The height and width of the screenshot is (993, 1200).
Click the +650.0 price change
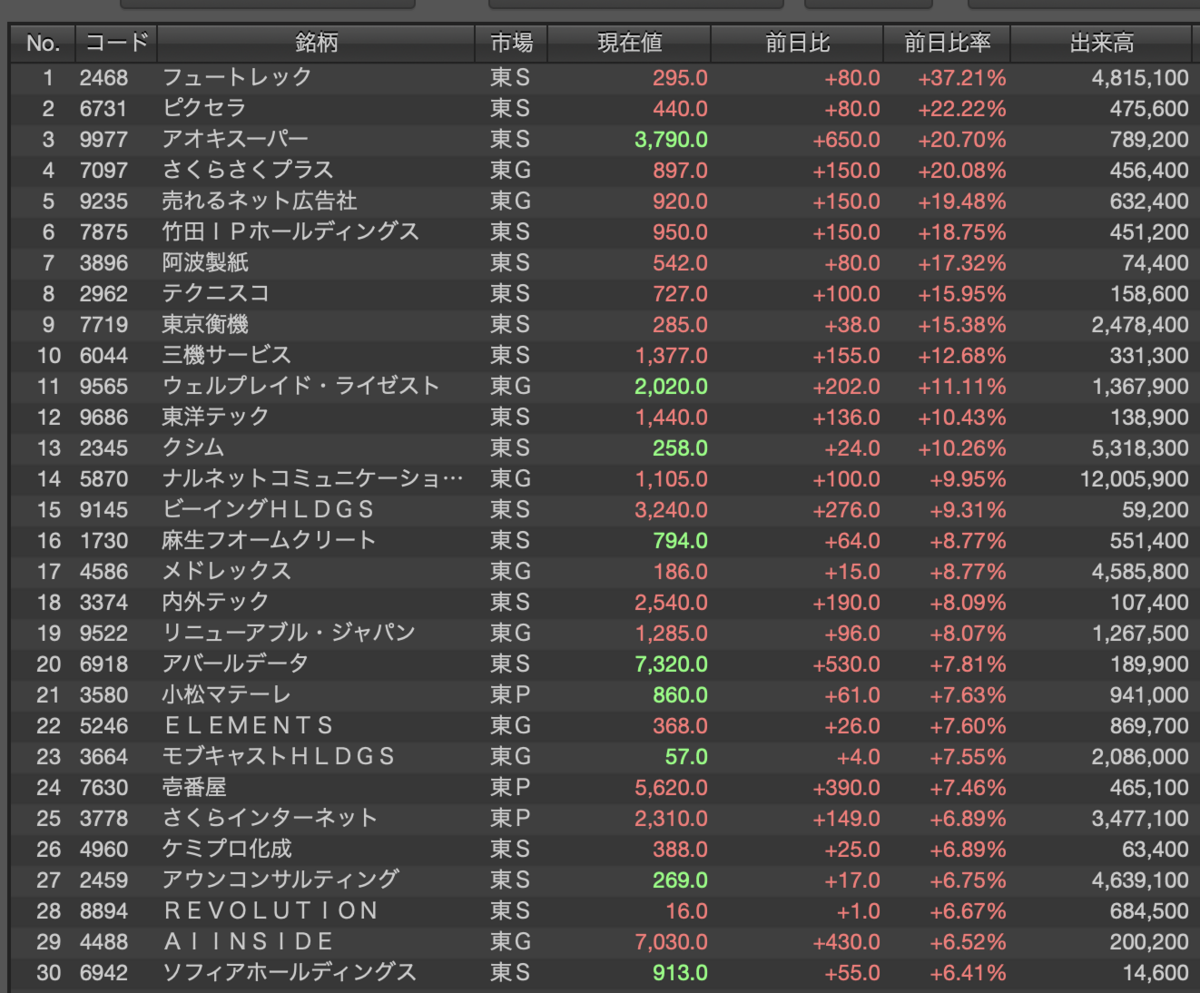(x=847, y=139)
